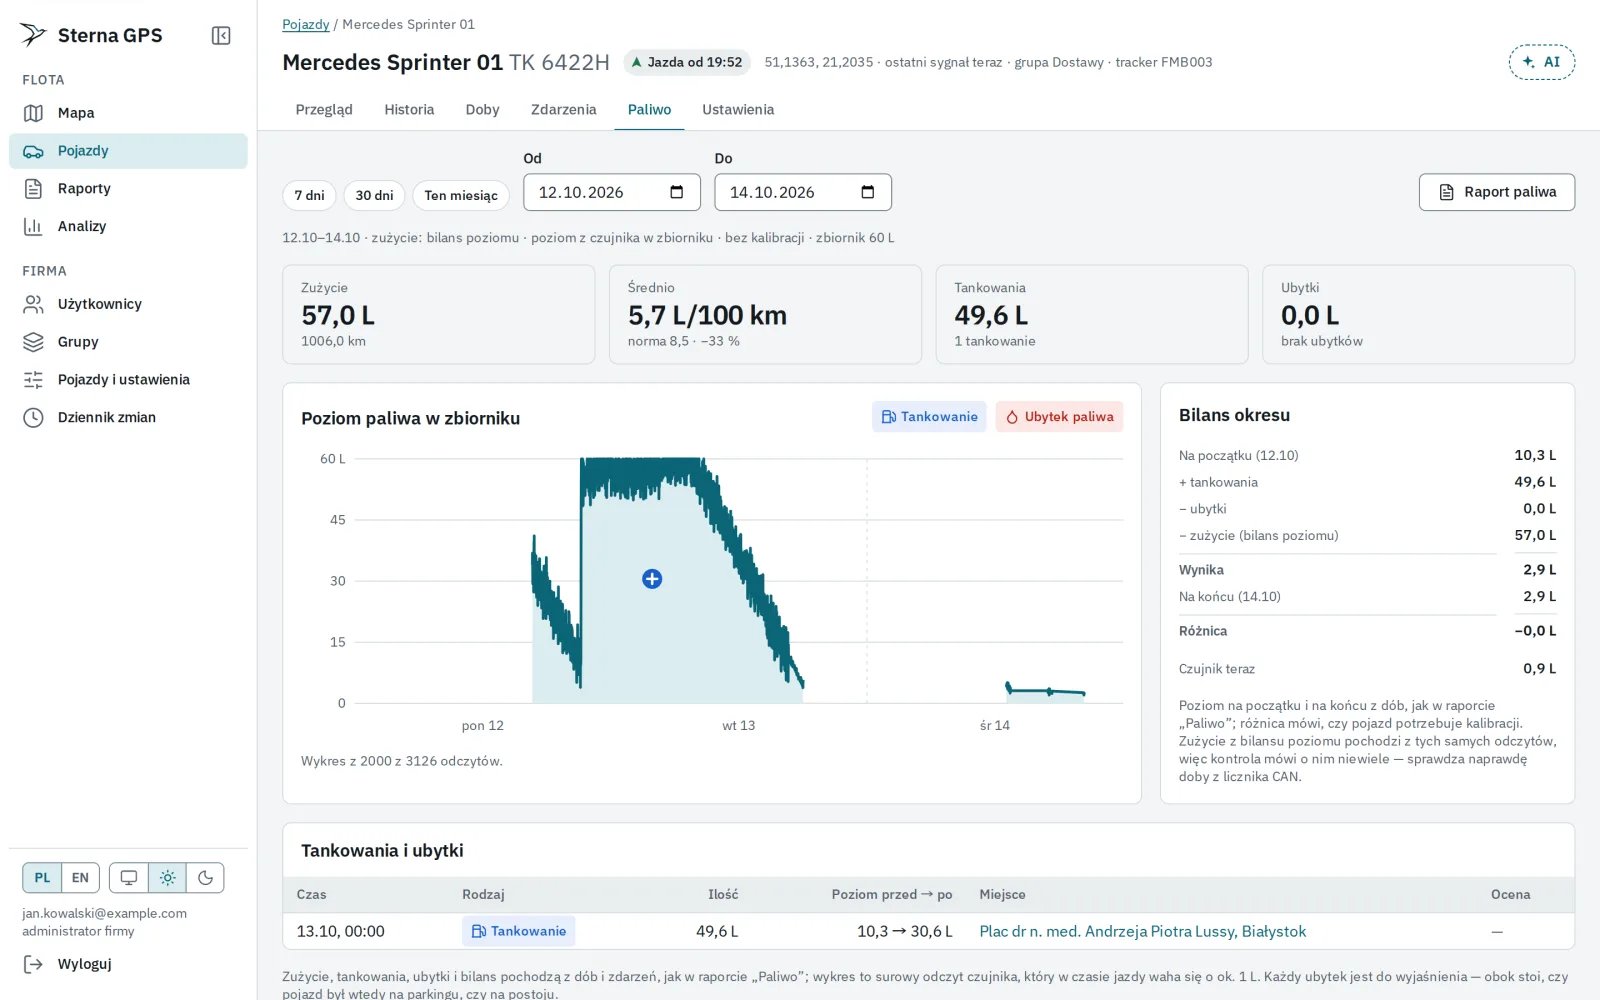Open calendar picker in Do date field

click(868, 192)
